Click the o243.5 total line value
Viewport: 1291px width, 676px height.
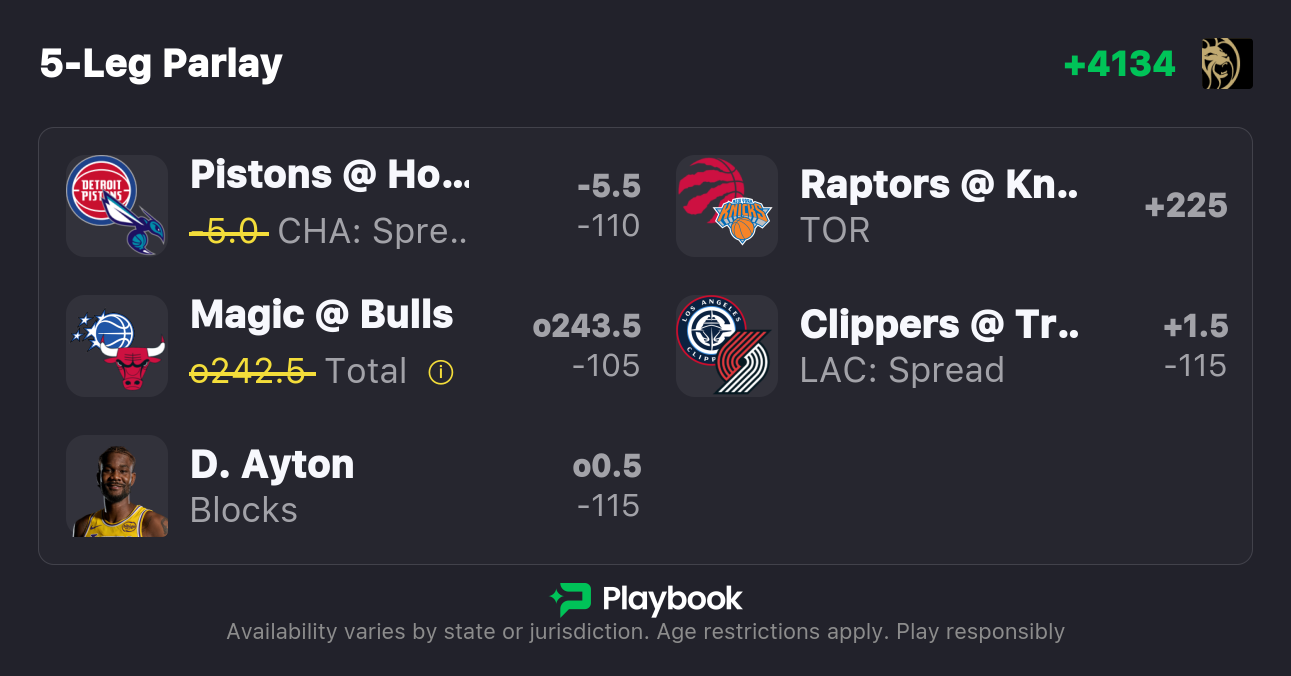pos(586,326)
